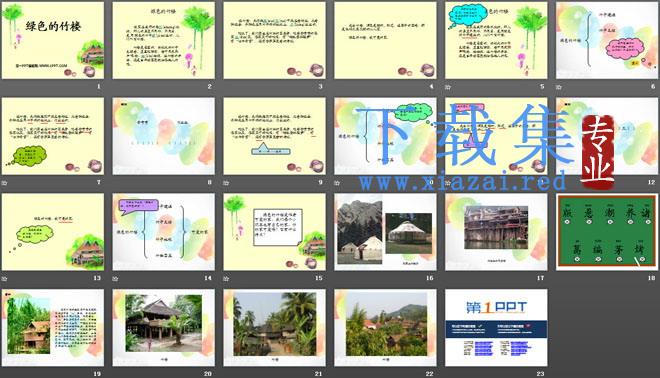
Task: Select slide 22 with the hillside village photo
Action: pos(385,327)
